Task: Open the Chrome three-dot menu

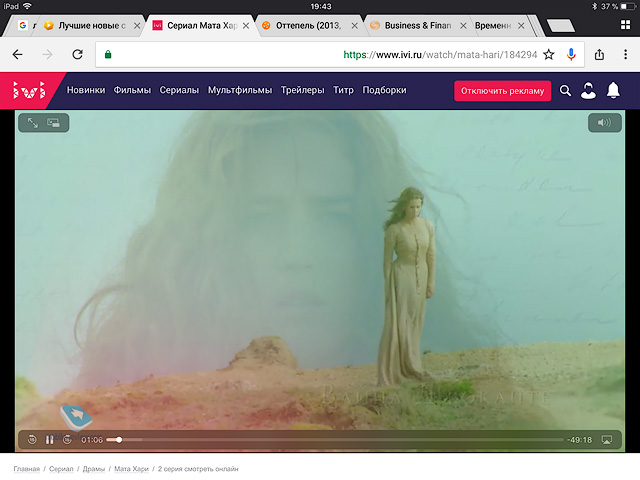Action: [625, 54]
